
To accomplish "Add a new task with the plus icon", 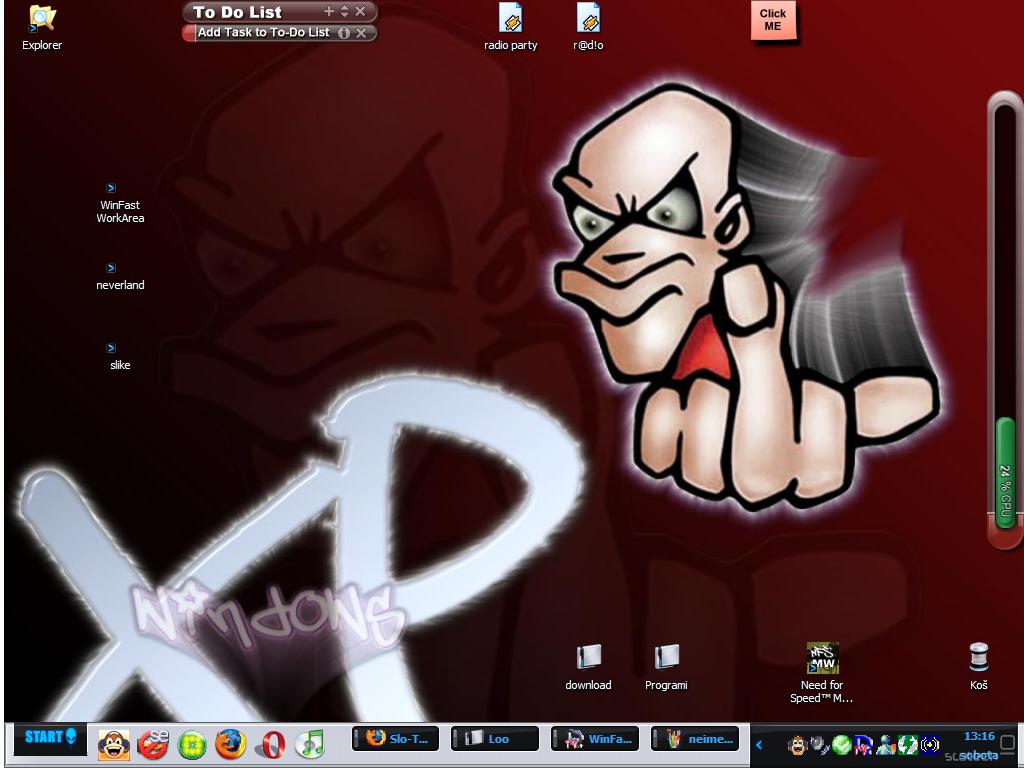I will [x=328, y=11].
